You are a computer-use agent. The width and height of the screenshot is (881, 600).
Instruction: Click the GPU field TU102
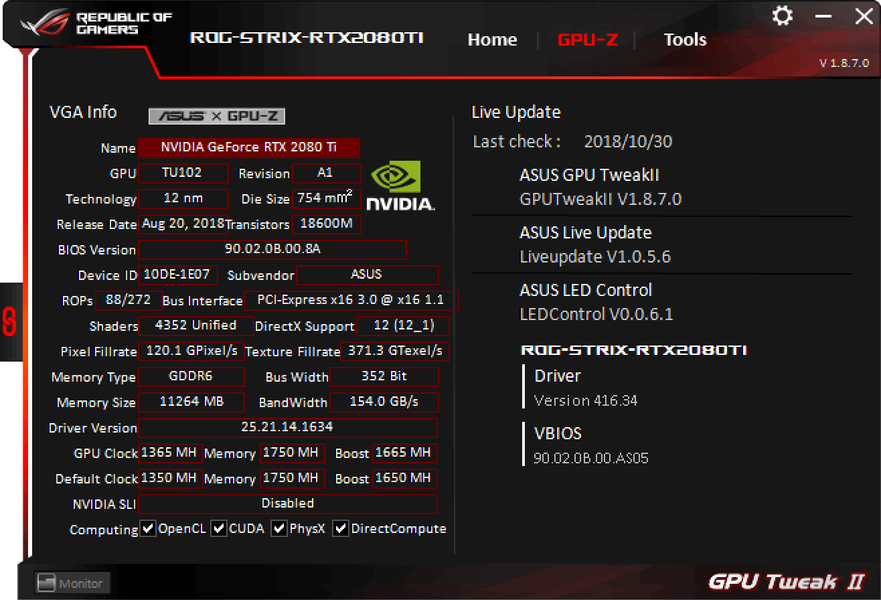pyautogui.click(x=183, y=173)
